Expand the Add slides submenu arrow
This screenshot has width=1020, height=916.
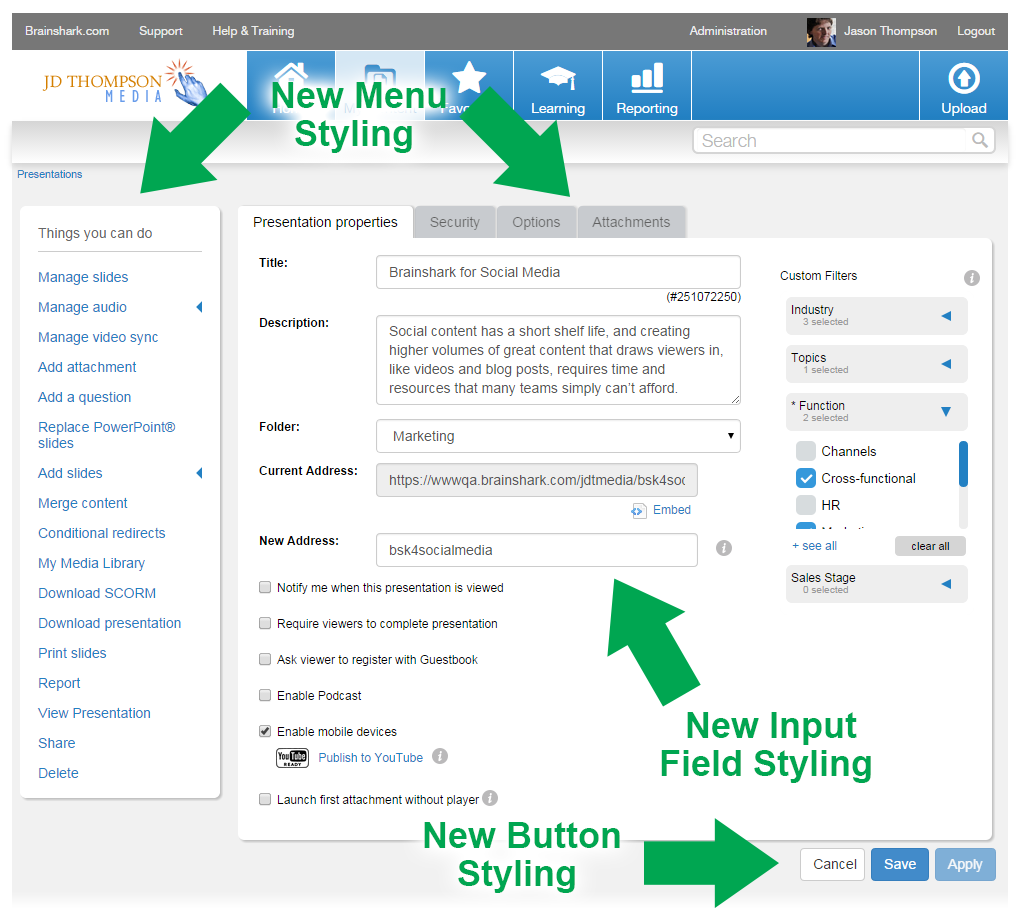[x=200, y=473]
